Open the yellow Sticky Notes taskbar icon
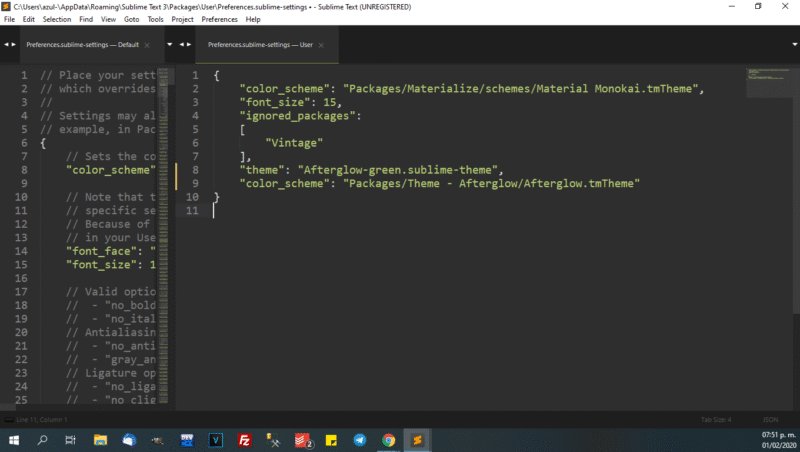The width and height of the screenshot is (800, 452). pyautogui.click(x=331, y=440)
